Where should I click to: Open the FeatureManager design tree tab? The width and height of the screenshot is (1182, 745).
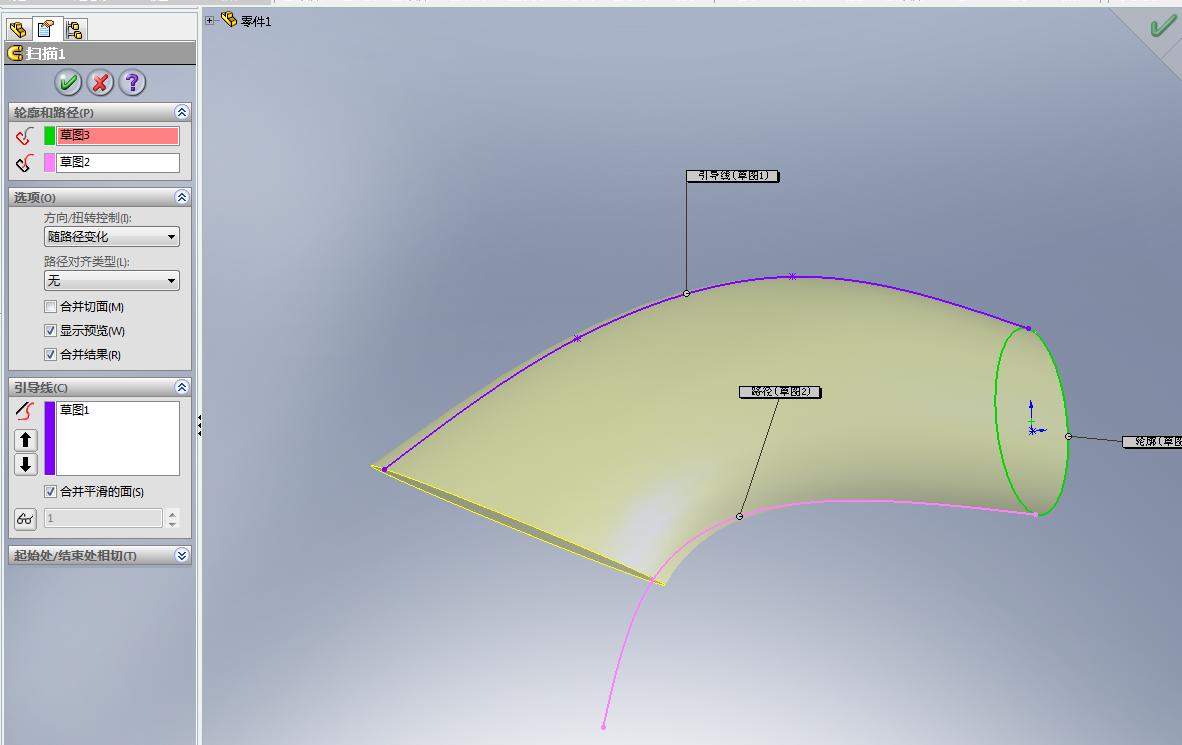click(x=18, y=29)
